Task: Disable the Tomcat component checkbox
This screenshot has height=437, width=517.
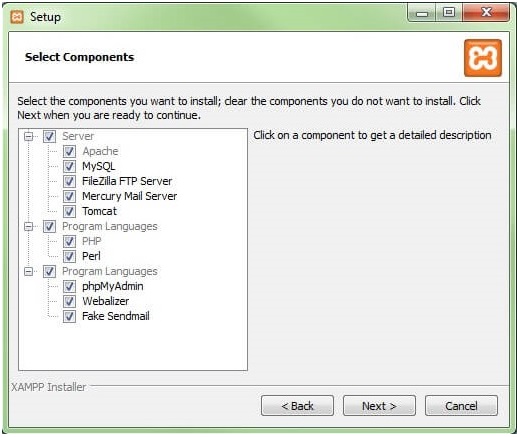Action: point(69,211)
